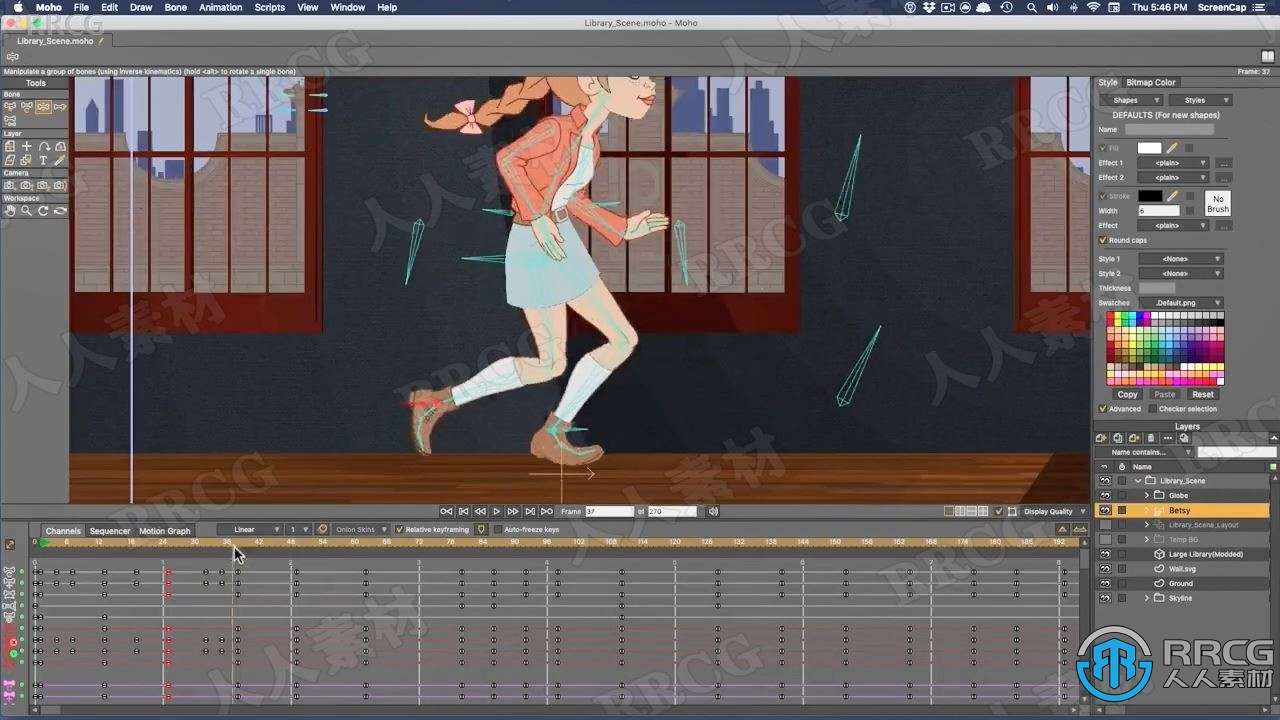
Task: Click the Play button in playback controls
Action: pyautogui.click(x=496, y=511)
